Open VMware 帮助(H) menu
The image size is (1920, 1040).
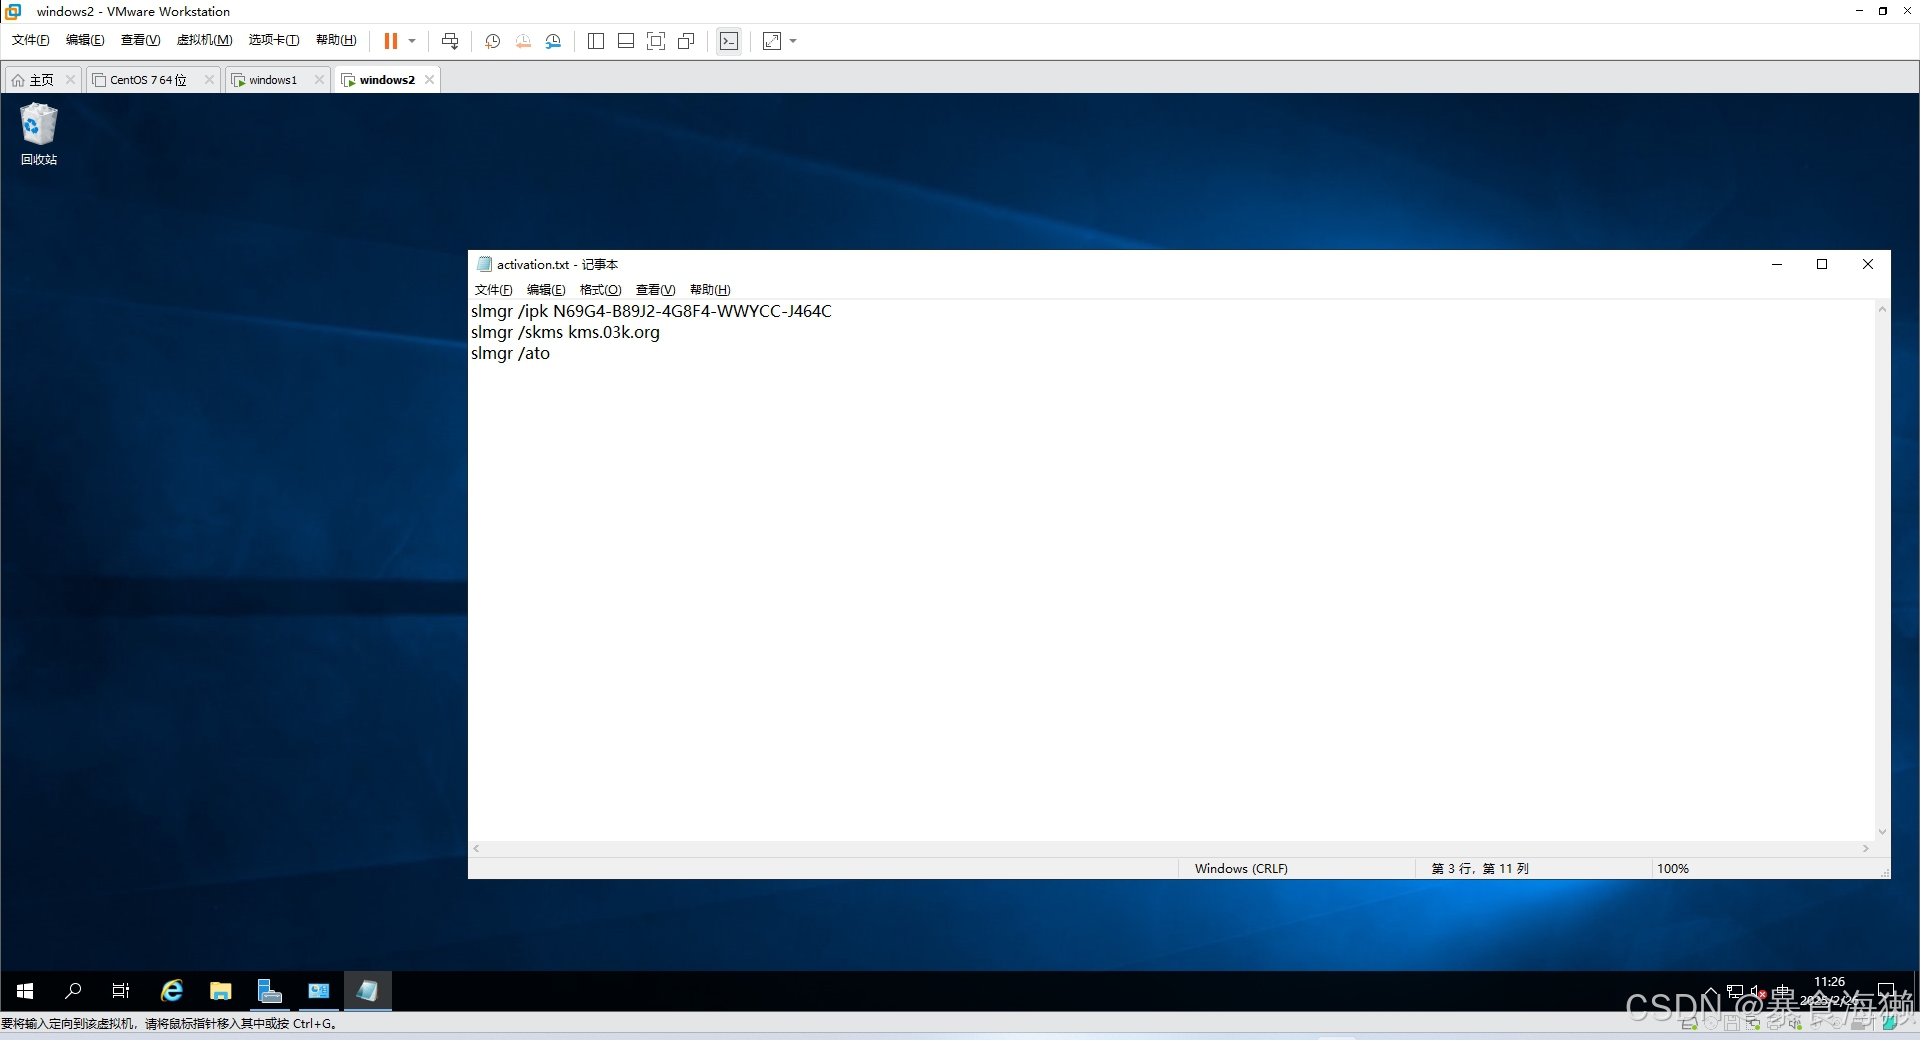click(x=336, y=40)
